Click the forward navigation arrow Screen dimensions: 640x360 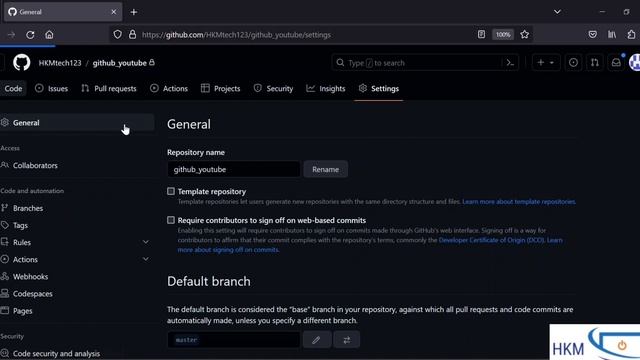(11, 35)
